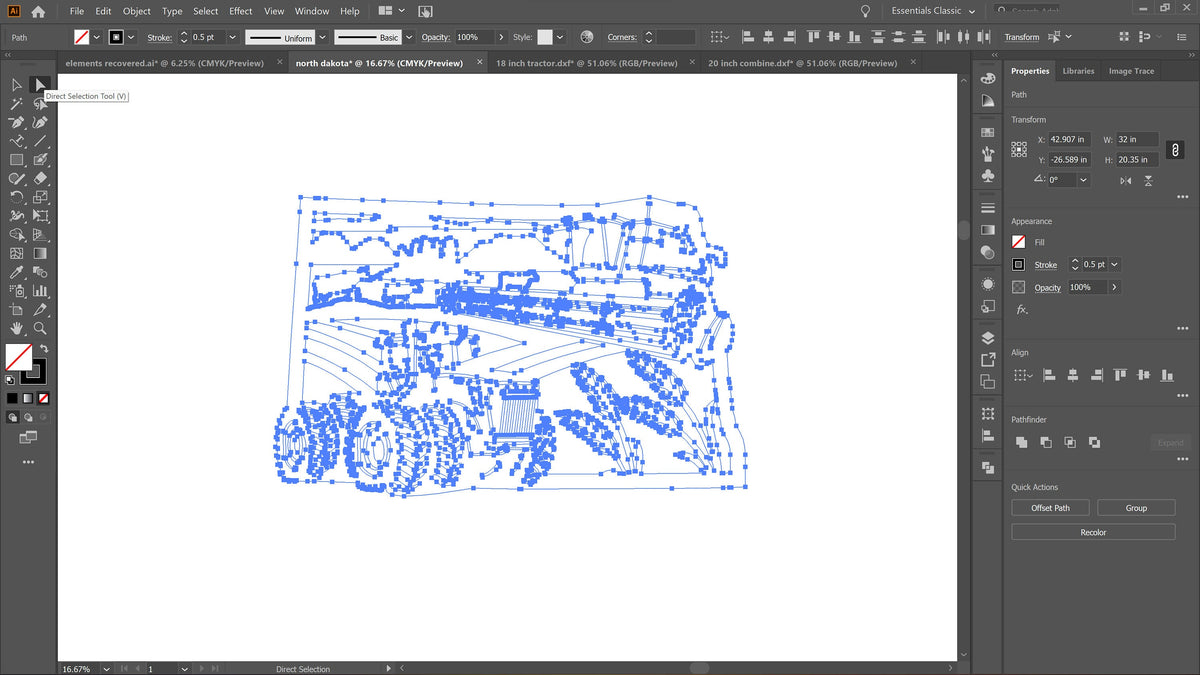Set default fill and stroke

[10, 379]
